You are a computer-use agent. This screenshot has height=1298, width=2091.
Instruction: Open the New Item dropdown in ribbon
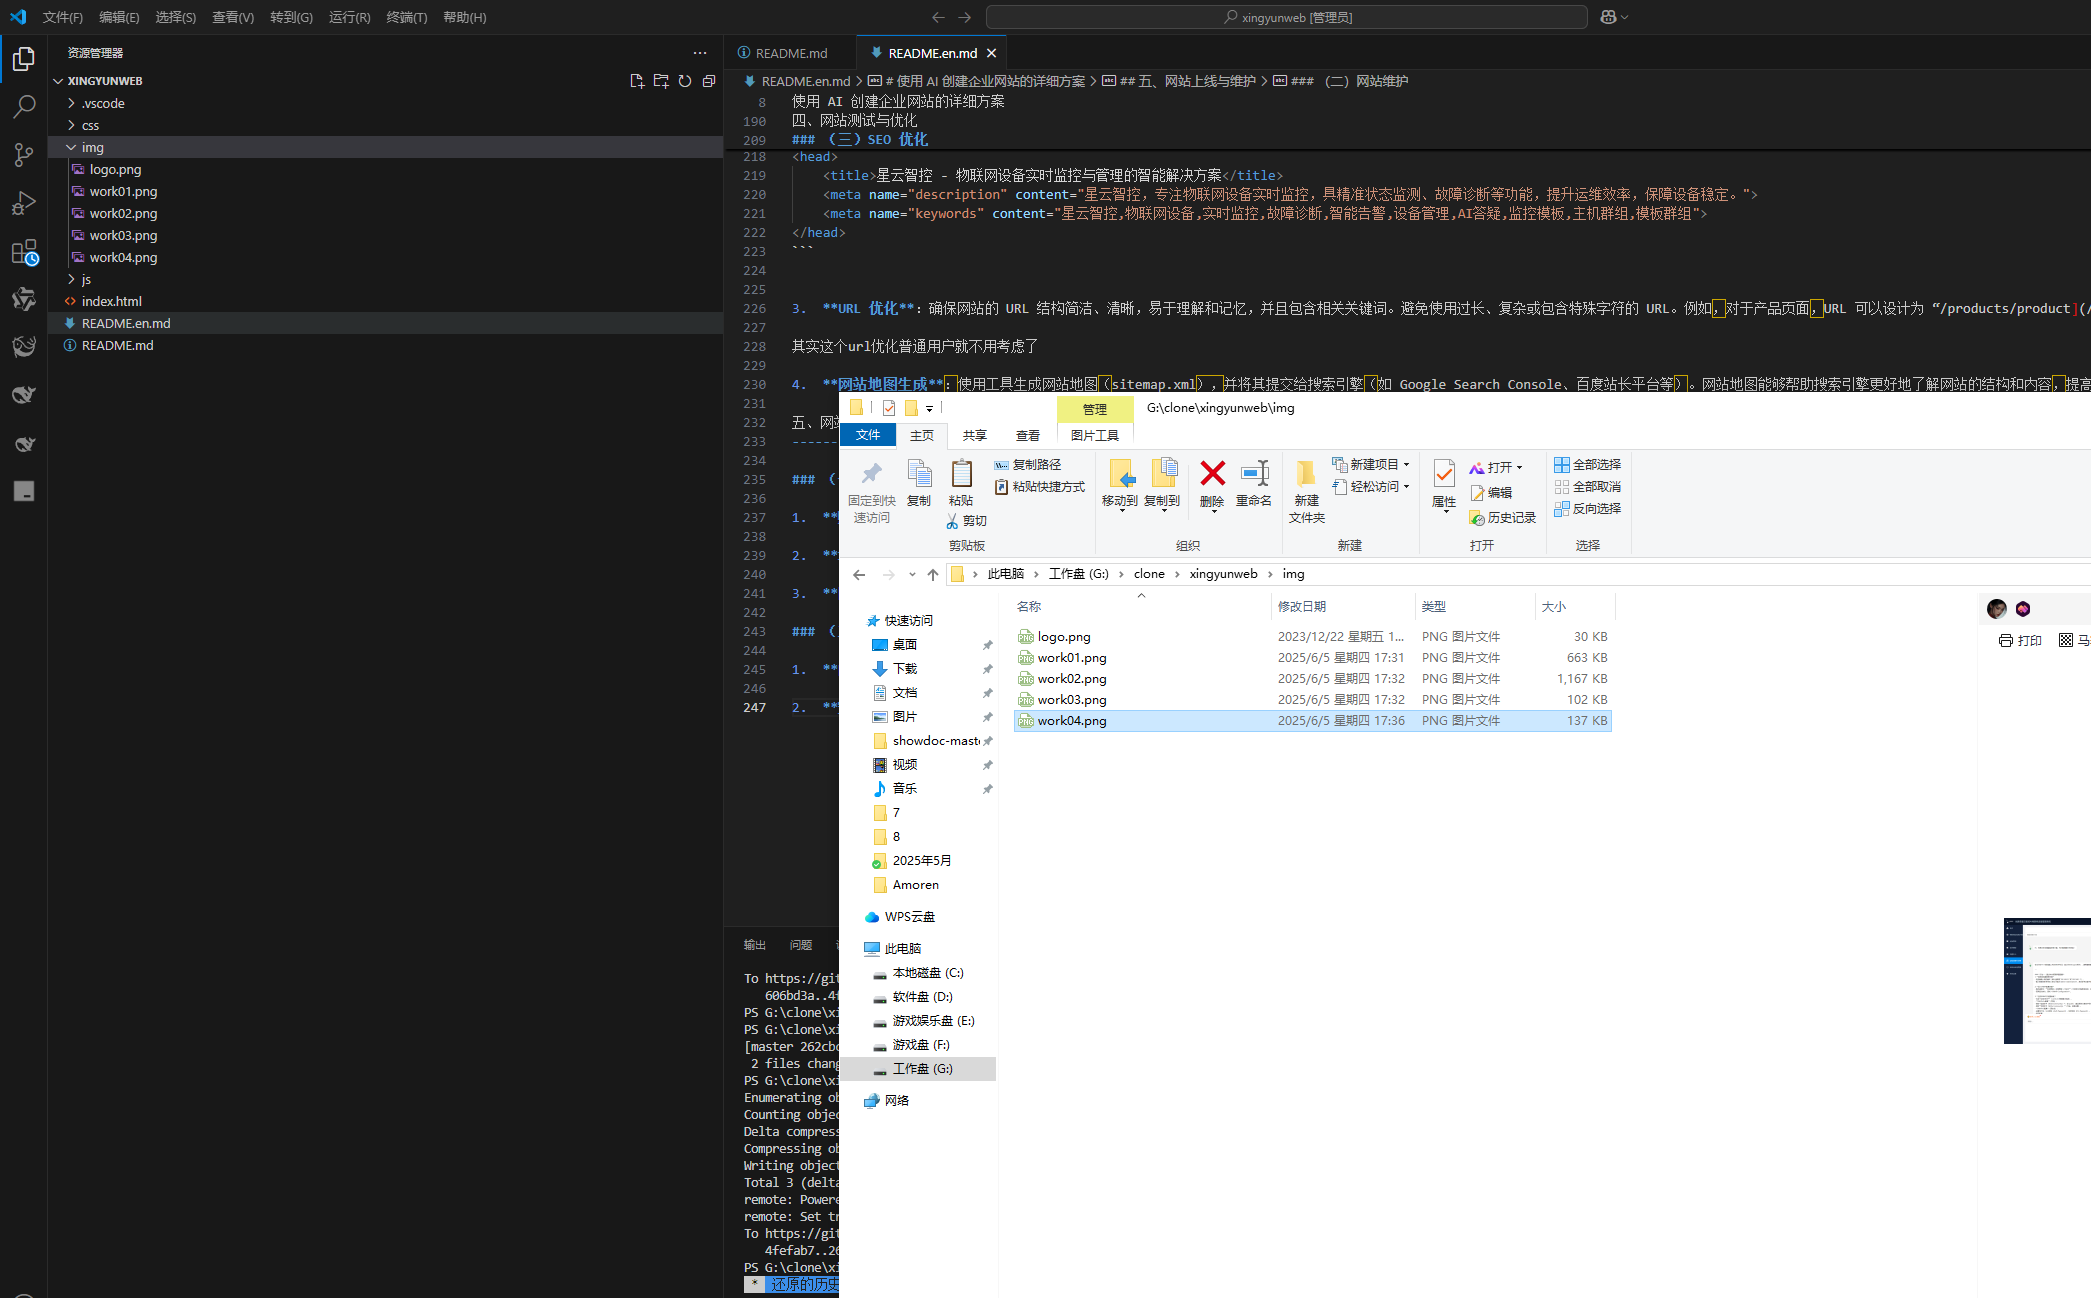pyautogui.click(x=1371, y=465)
